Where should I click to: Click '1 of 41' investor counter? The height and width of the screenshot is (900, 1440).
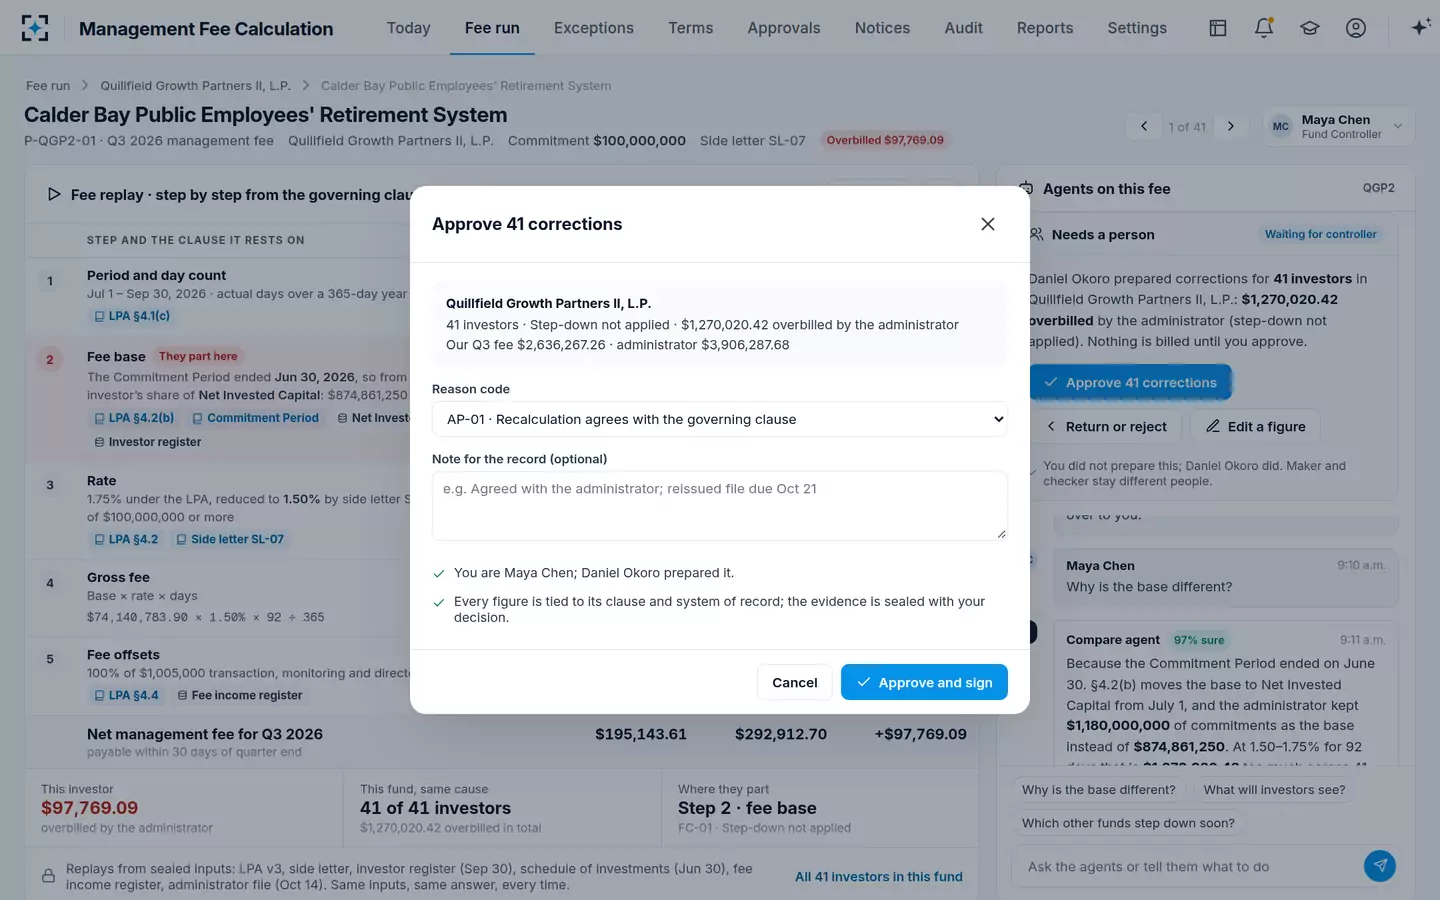click(1187, 127)
